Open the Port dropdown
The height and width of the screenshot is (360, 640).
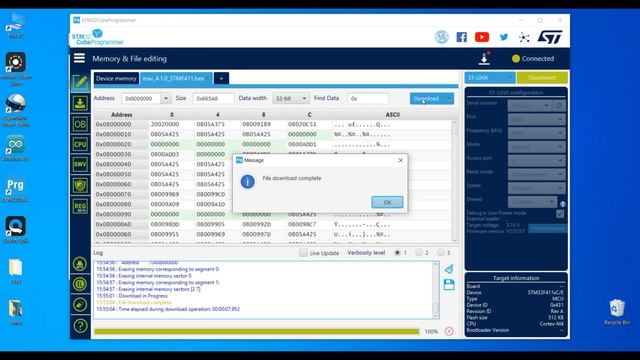coord(537,119)
